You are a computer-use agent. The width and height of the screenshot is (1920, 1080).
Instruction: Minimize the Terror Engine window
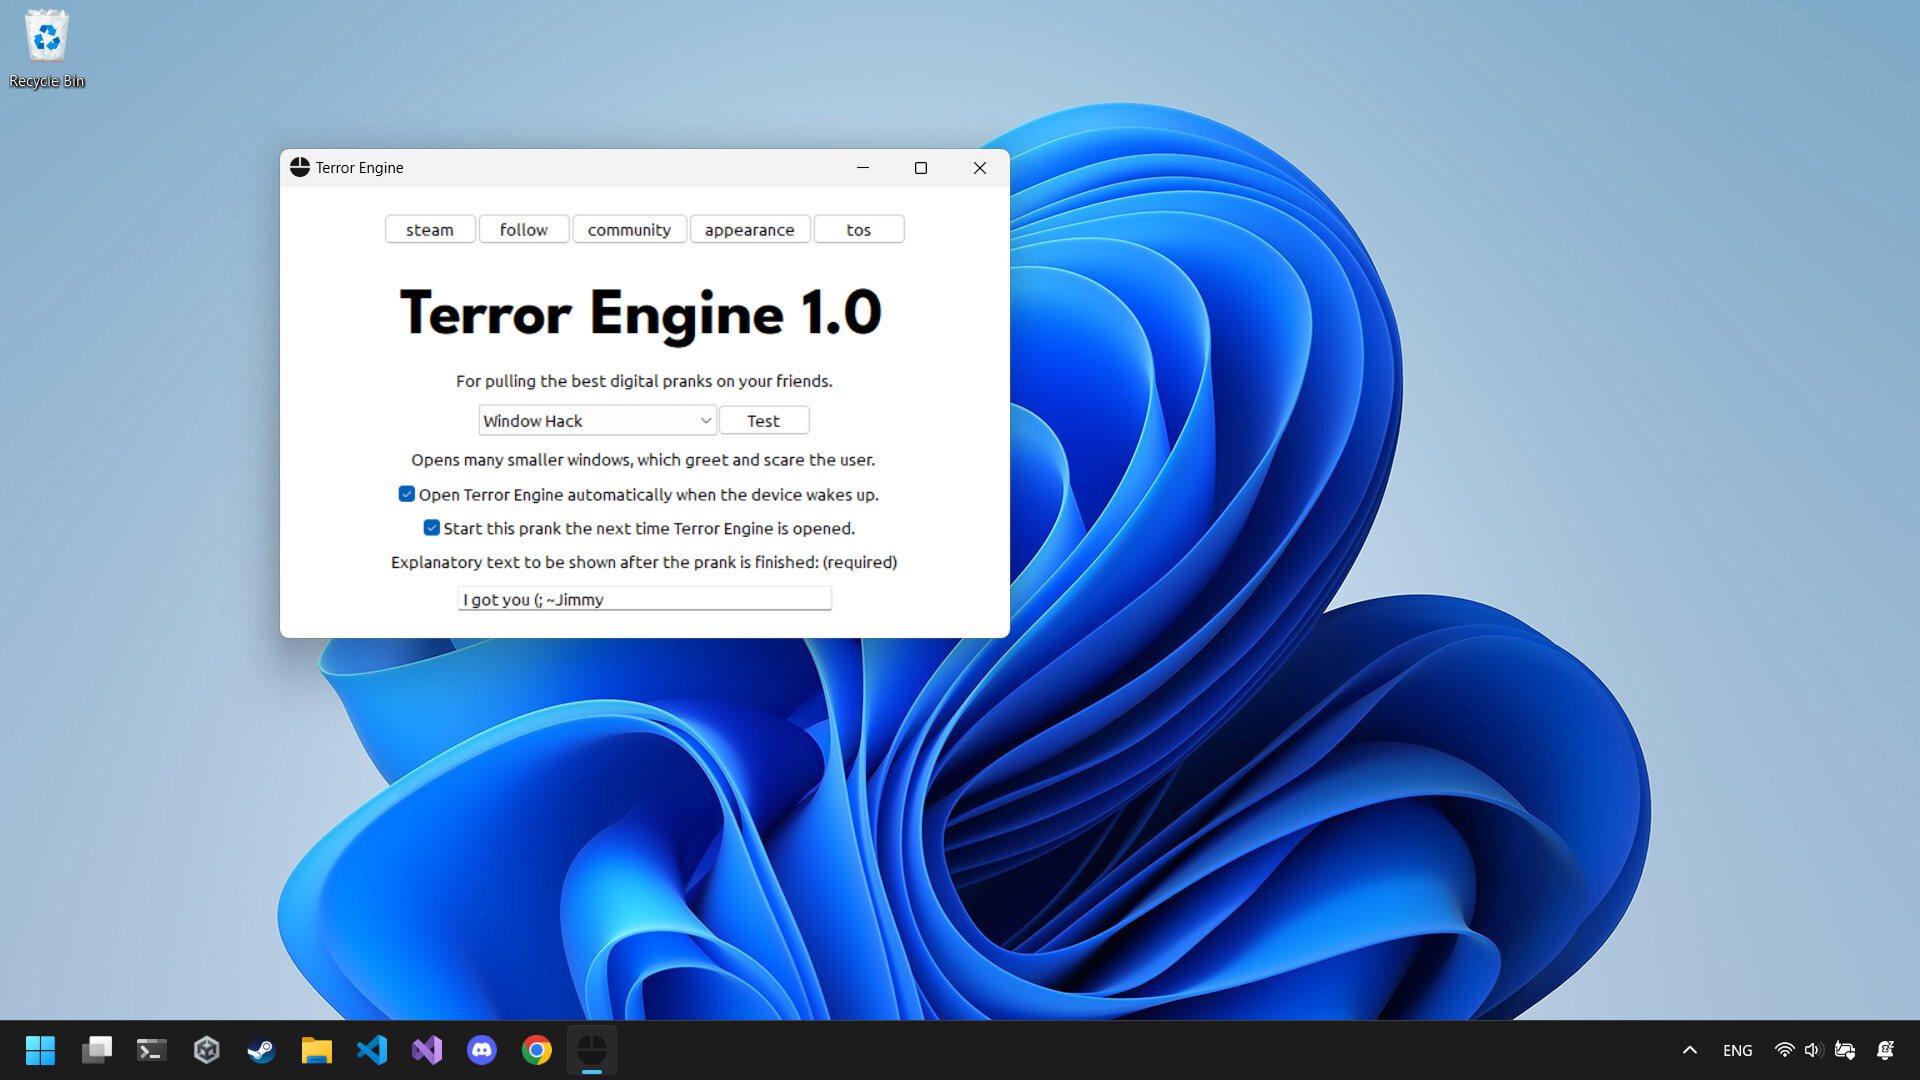coord(863,167)
